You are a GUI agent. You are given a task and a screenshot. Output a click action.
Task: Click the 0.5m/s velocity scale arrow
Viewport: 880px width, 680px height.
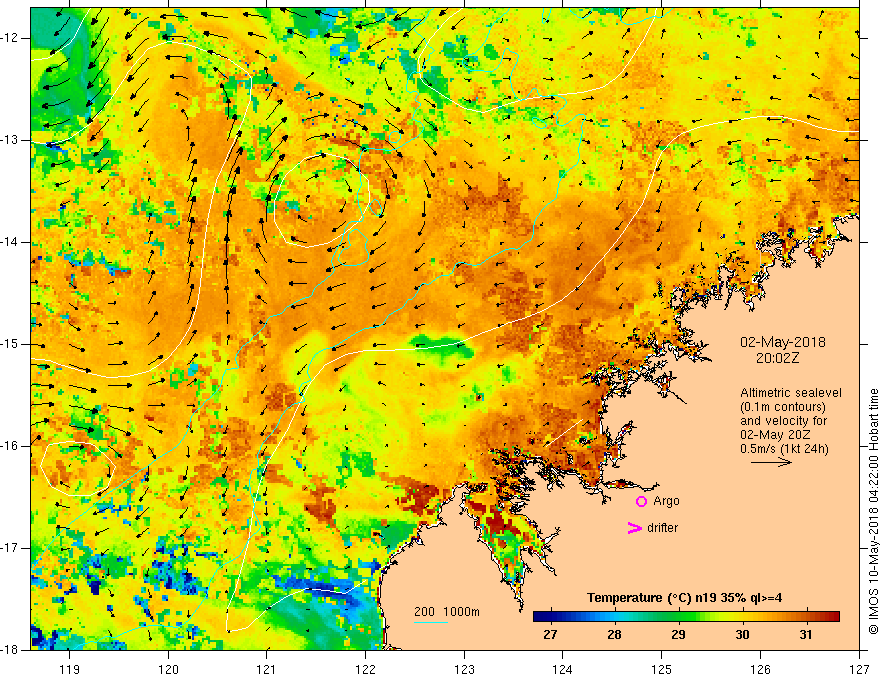click(x=771, y=462)
